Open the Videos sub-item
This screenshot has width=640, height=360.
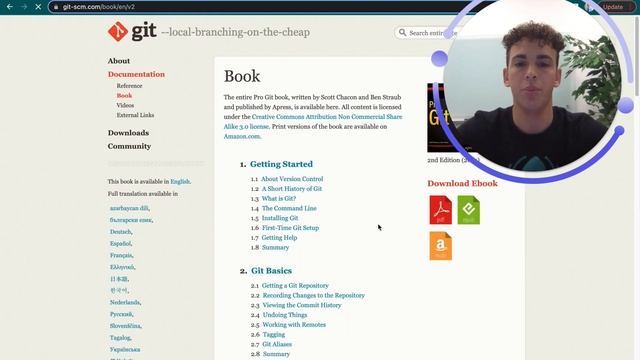click(x=125, y=105)
